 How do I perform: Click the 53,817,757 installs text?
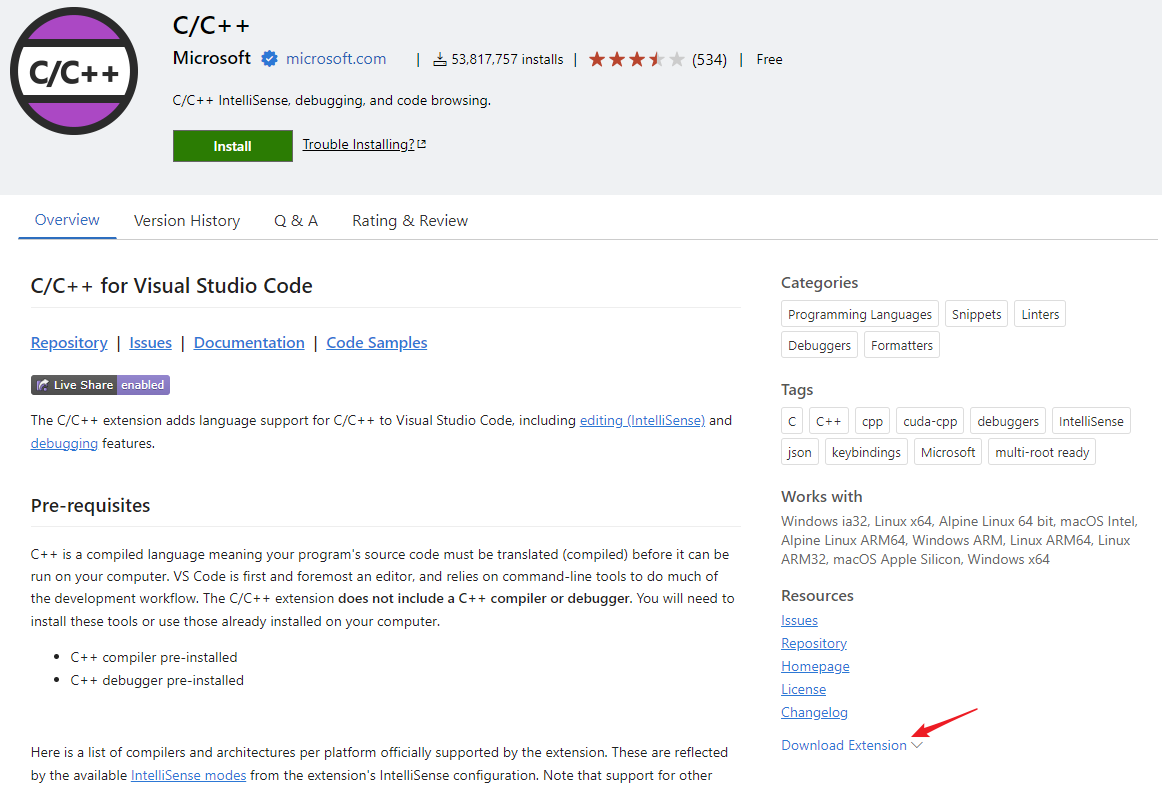point(507,59)
